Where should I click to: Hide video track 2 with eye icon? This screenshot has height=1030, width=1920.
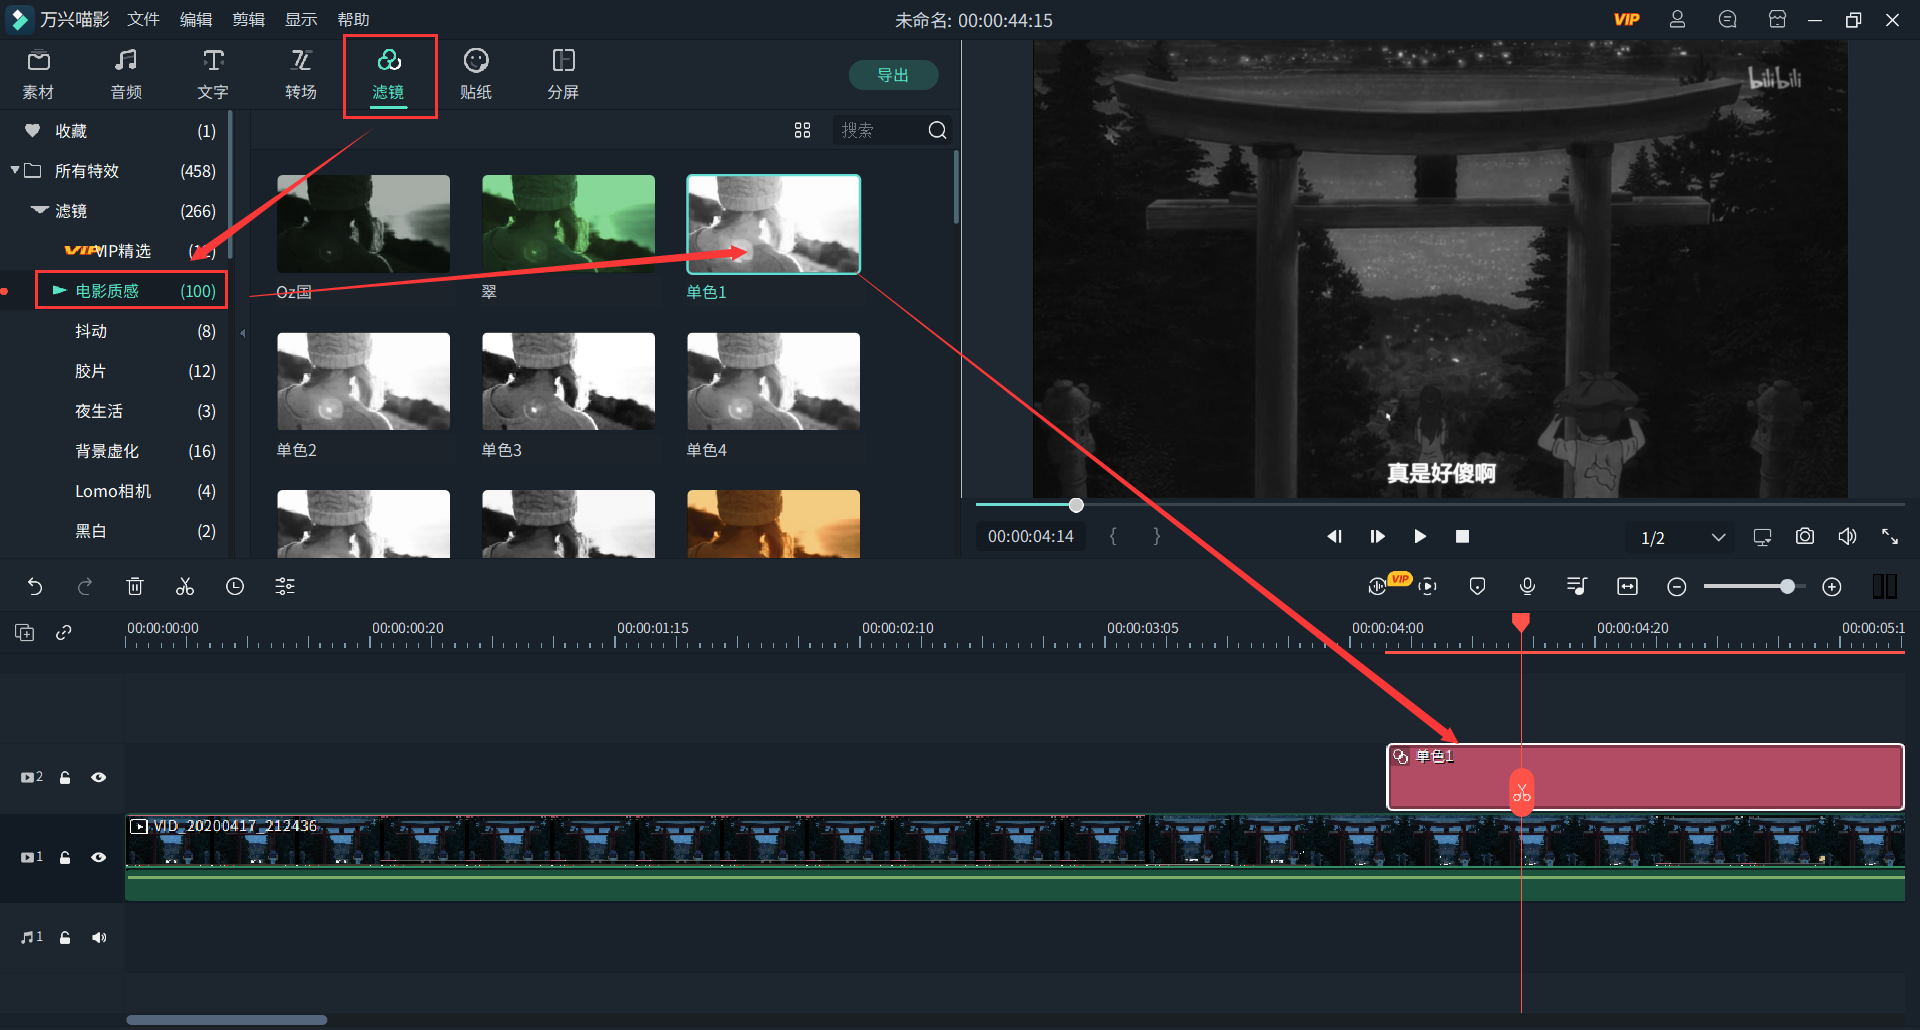(98, 778)
